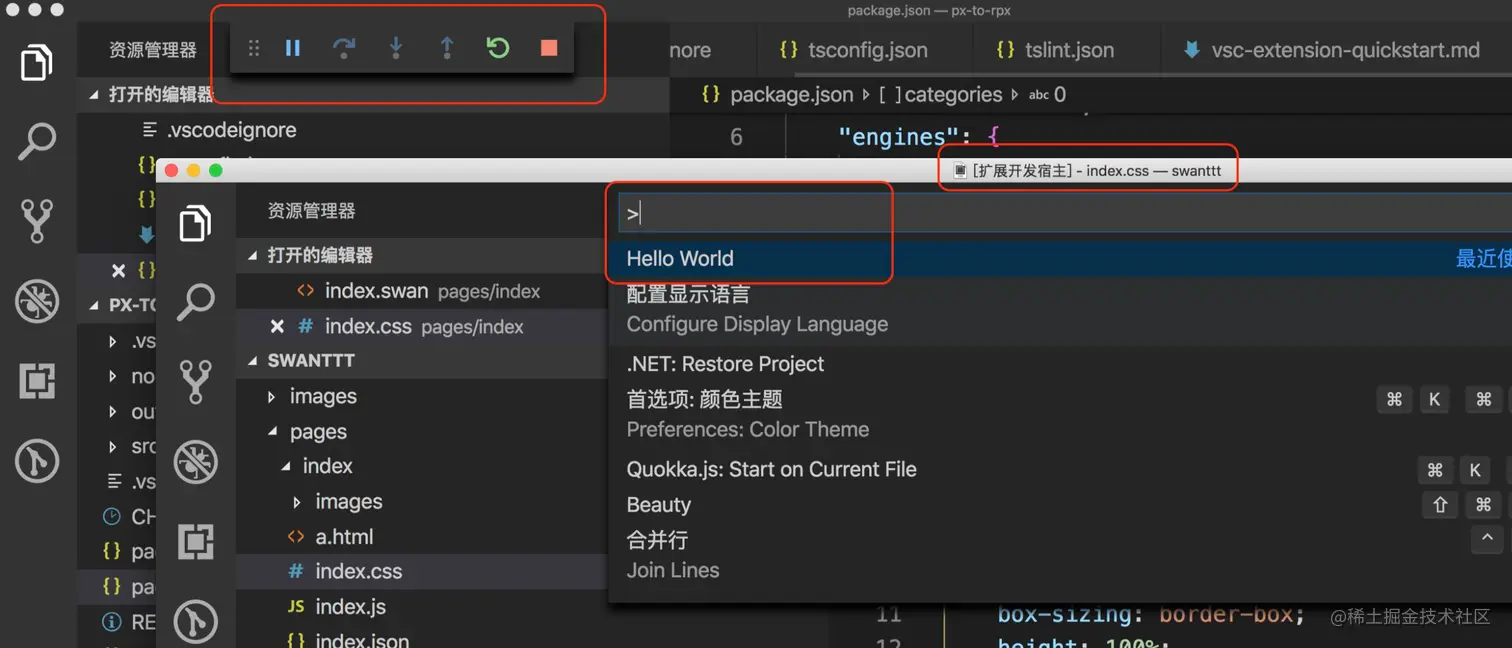Select the Beauty command
This screenshot has height=648, width=1512.
coord(1060,505)
